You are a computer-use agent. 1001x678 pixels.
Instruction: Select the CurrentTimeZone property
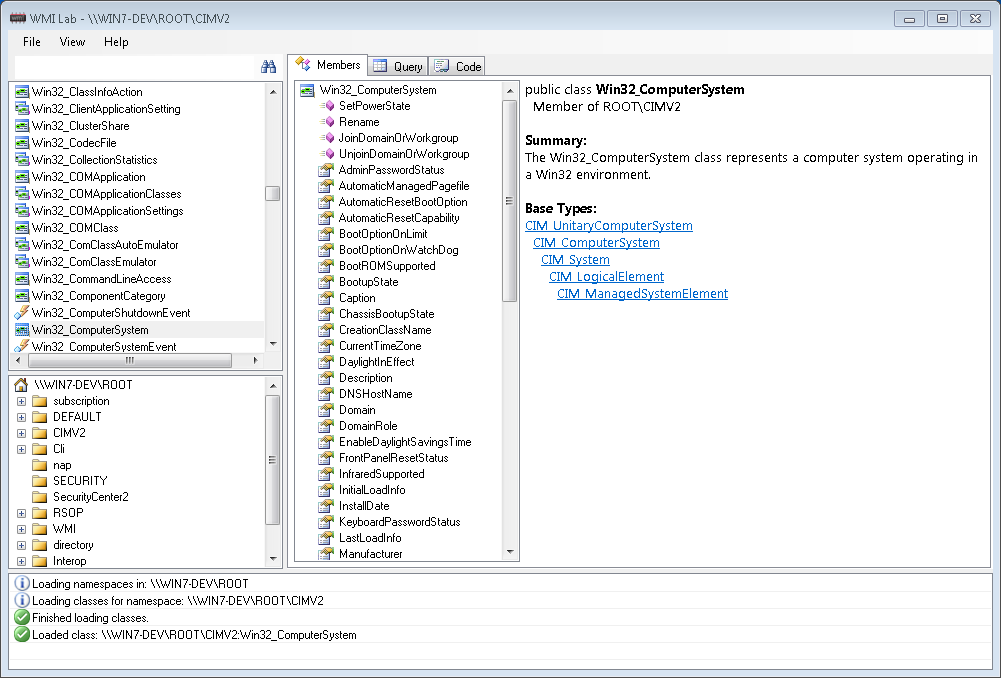[380, 346]
